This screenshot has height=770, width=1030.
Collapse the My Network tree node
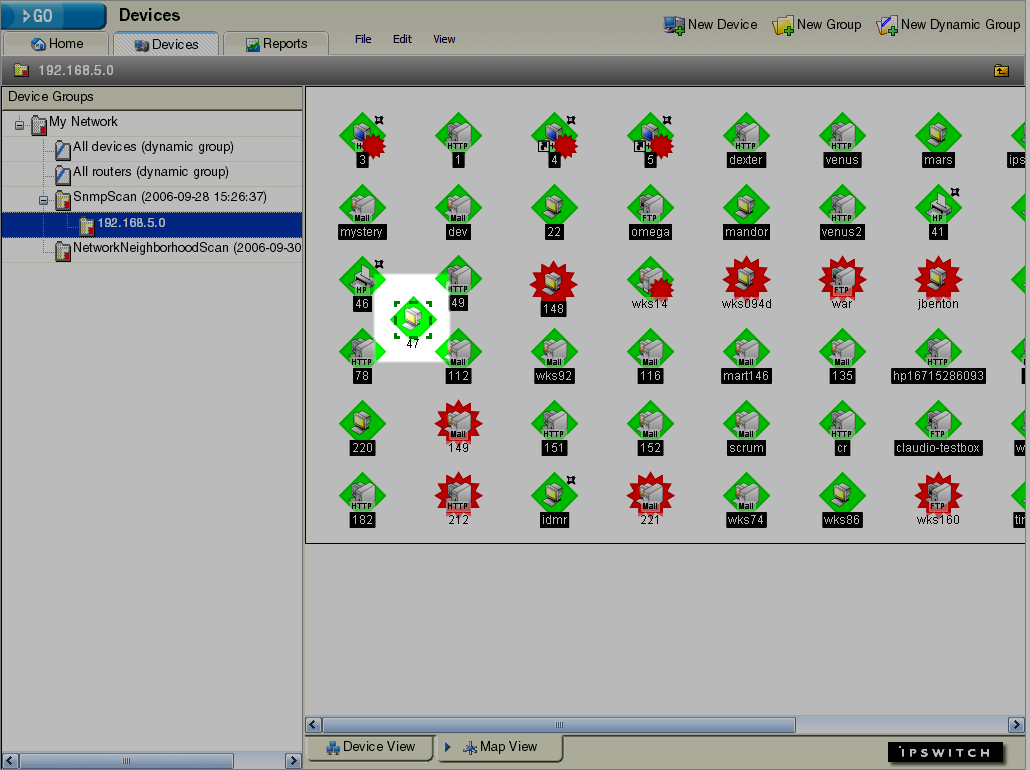[x=20, y=124]
